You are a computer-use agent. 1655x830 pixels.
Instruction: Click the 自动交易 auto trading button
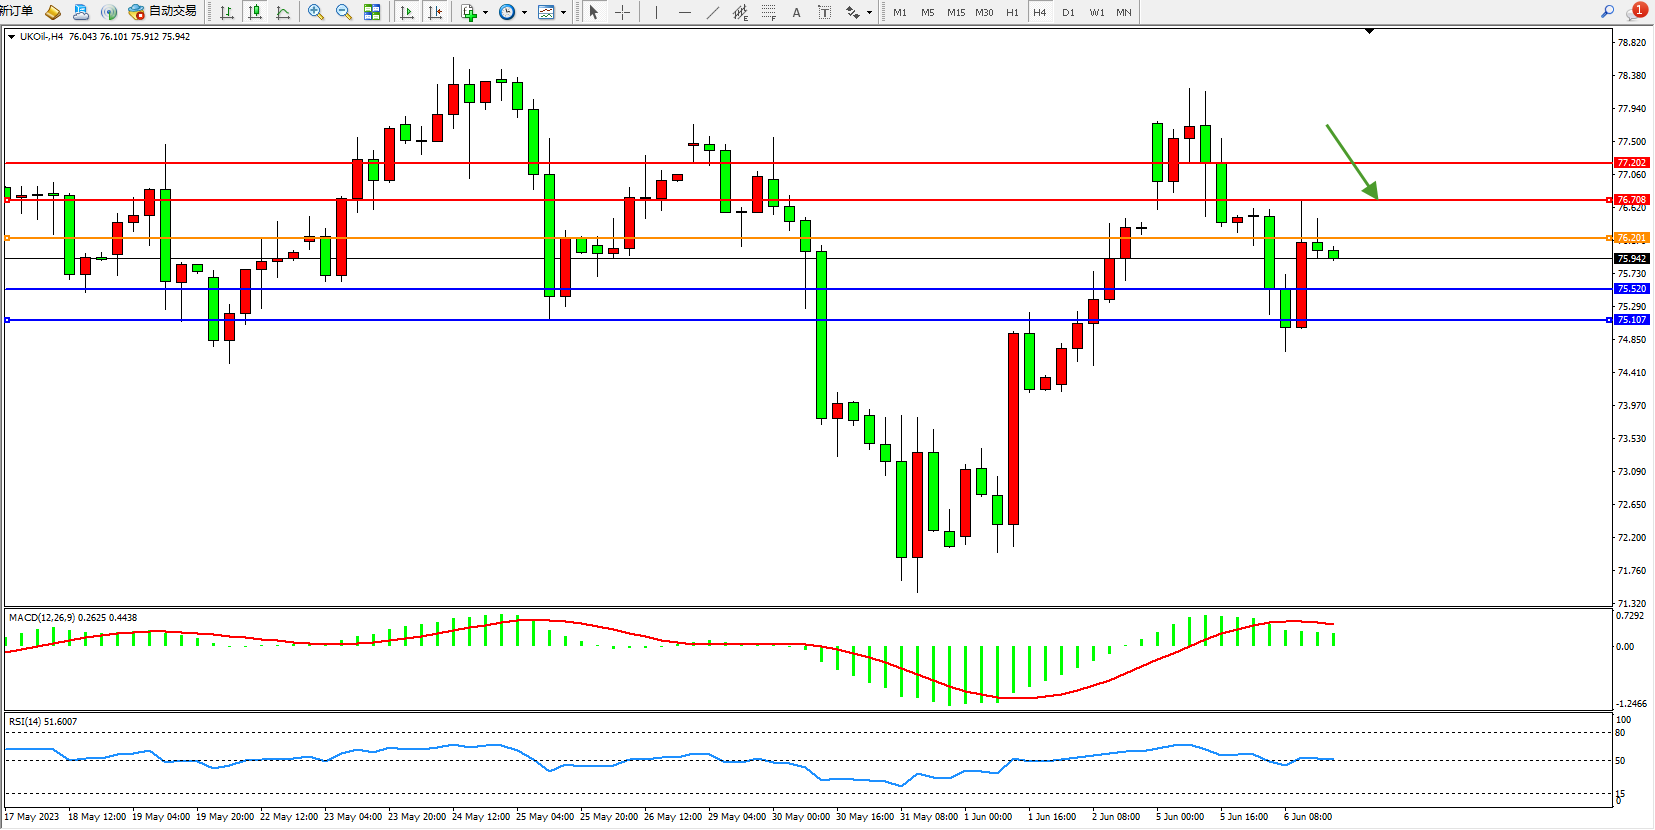coord(163,12)
